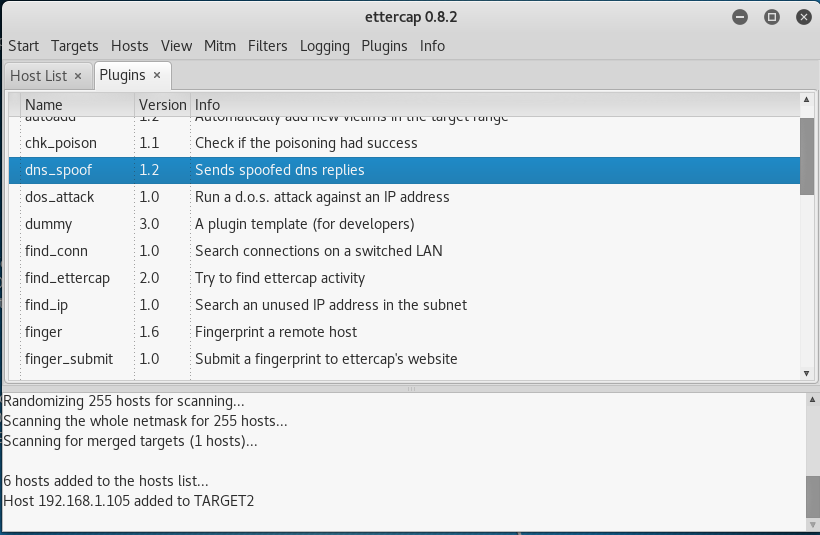Click scroll up arrow in plugins list
The width and height of the screenshot is (820, 535).
point(807,101)
